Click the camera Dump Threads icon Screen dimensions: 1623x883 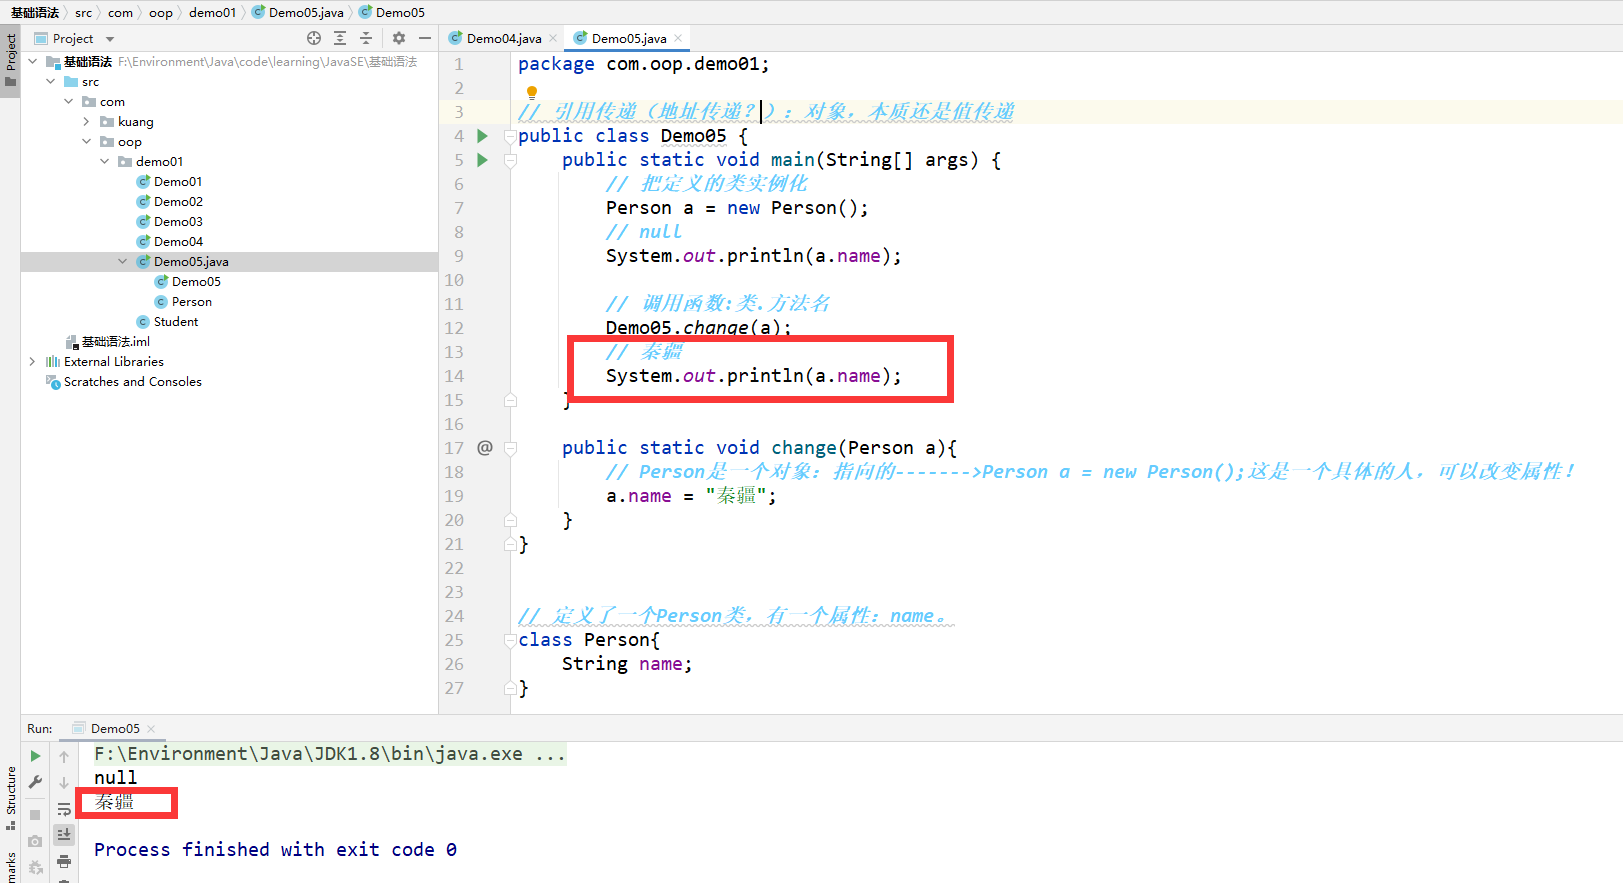(x=35, y=841)
